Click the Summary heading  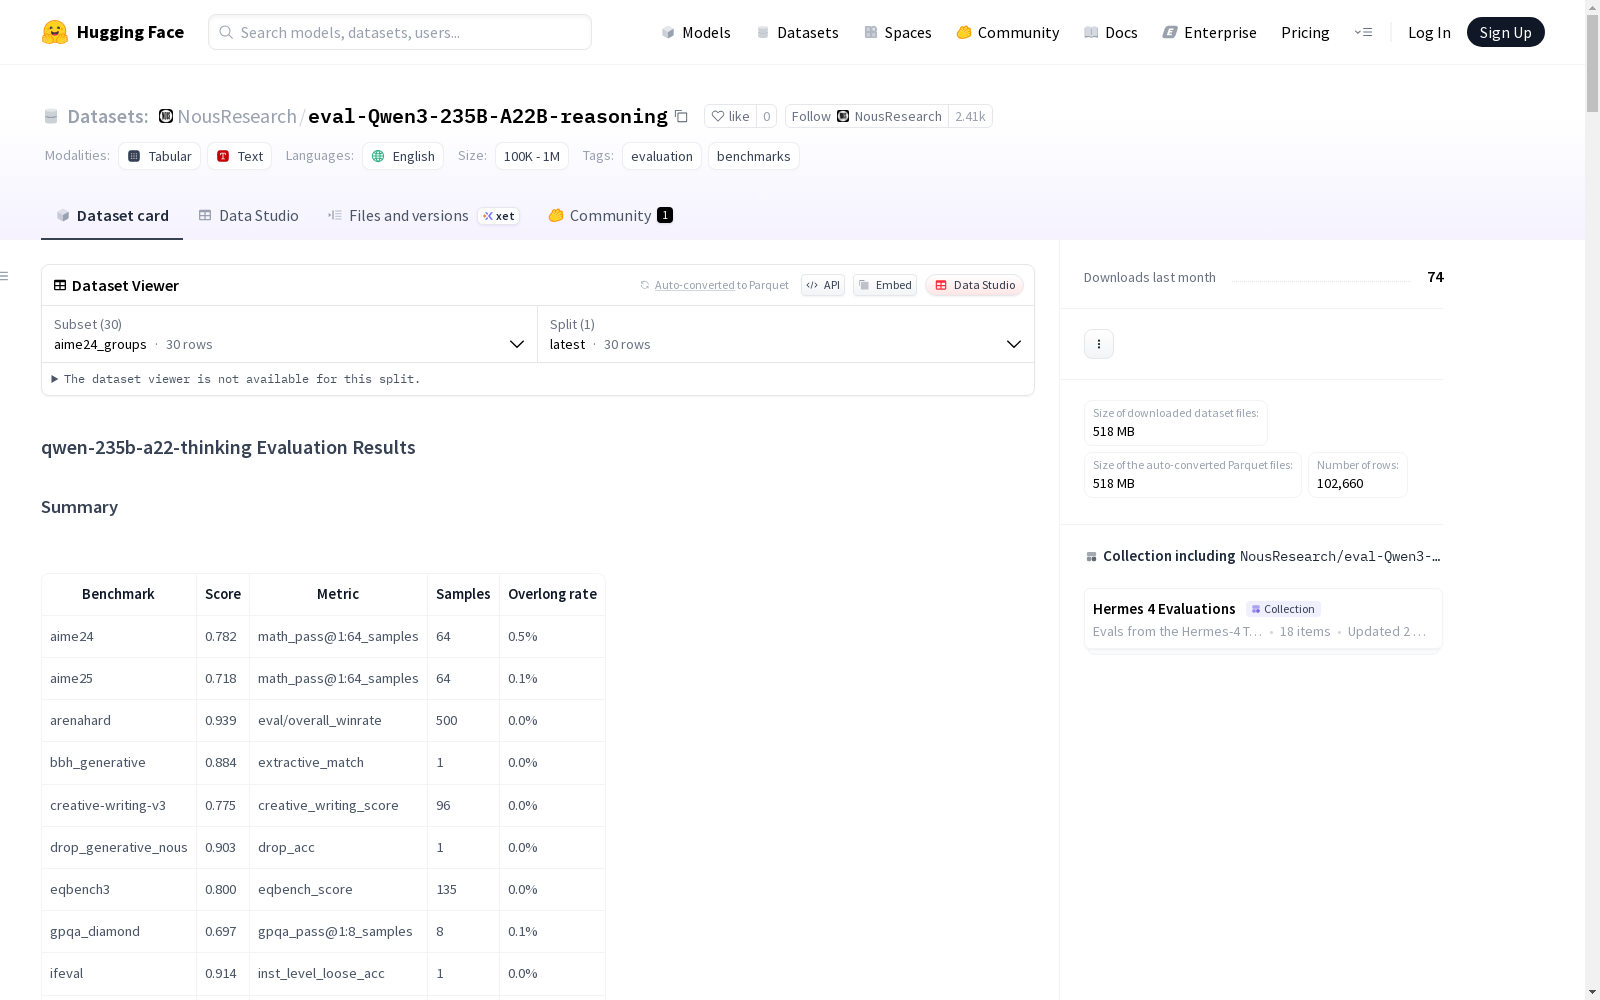(x=79, y=507)
